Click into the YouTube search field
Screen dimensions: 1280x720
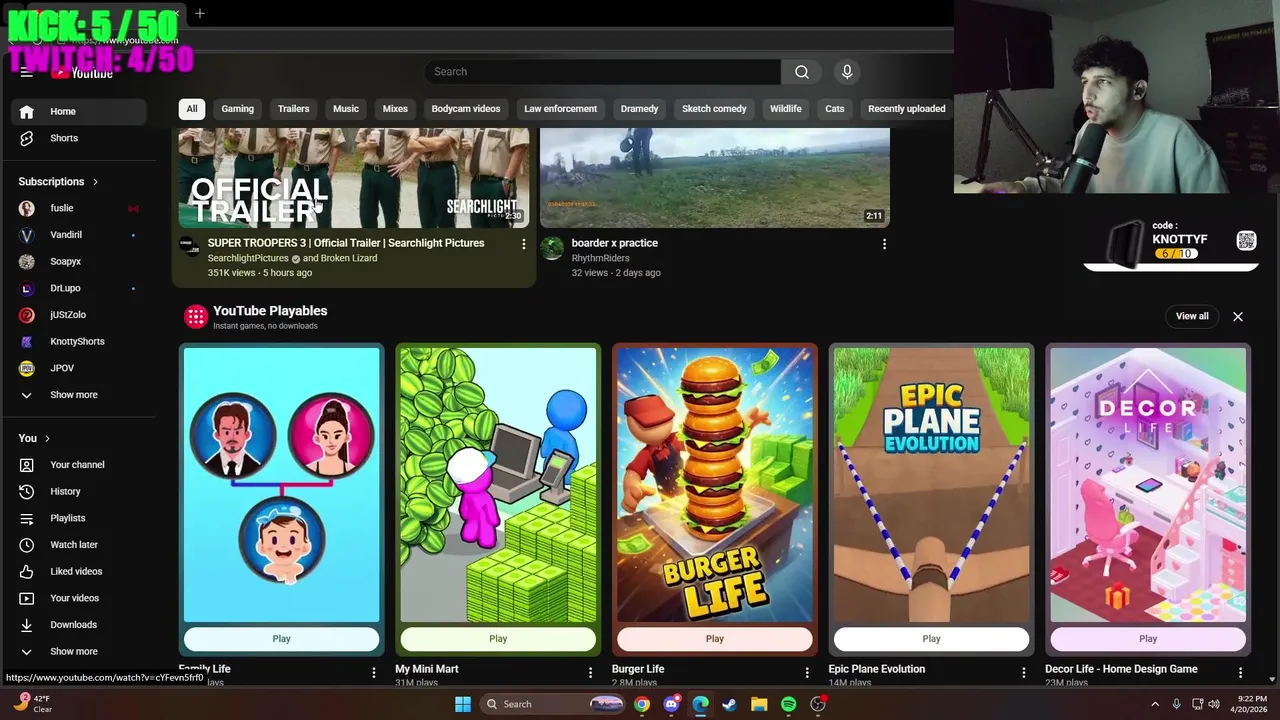tap(602, 72)
